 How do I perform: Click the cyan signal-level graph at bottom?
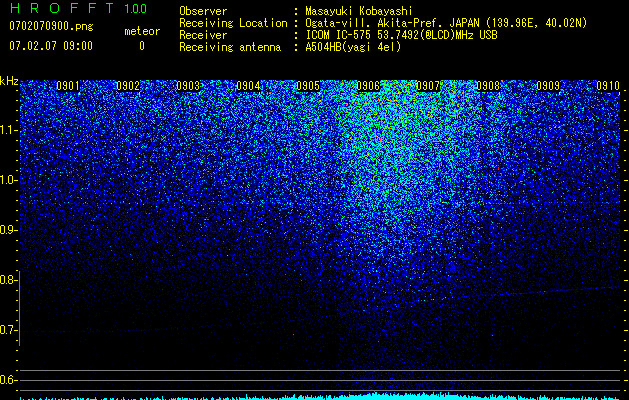coord(320,396)
